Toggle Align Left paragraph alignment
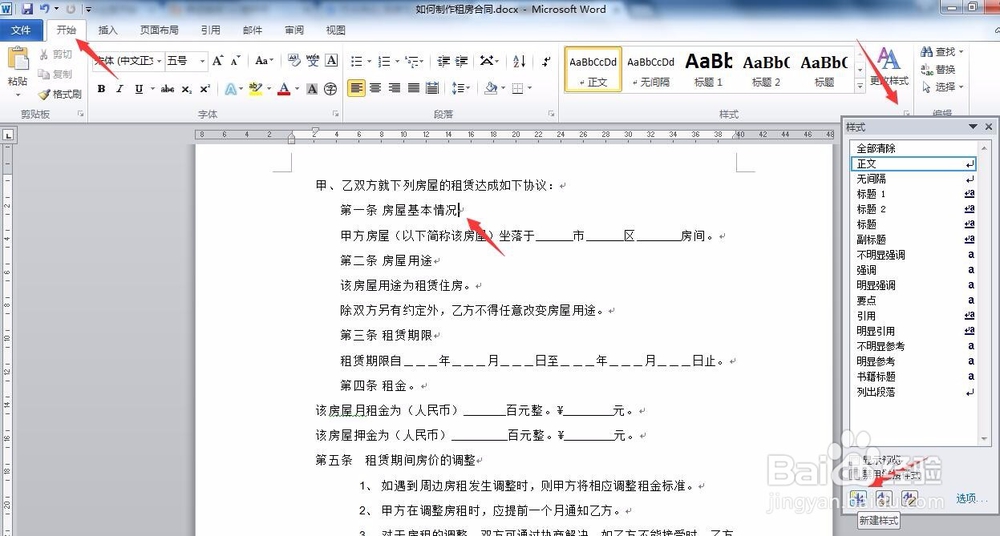This screenshot has width=1000, height=536. (356, 88)
